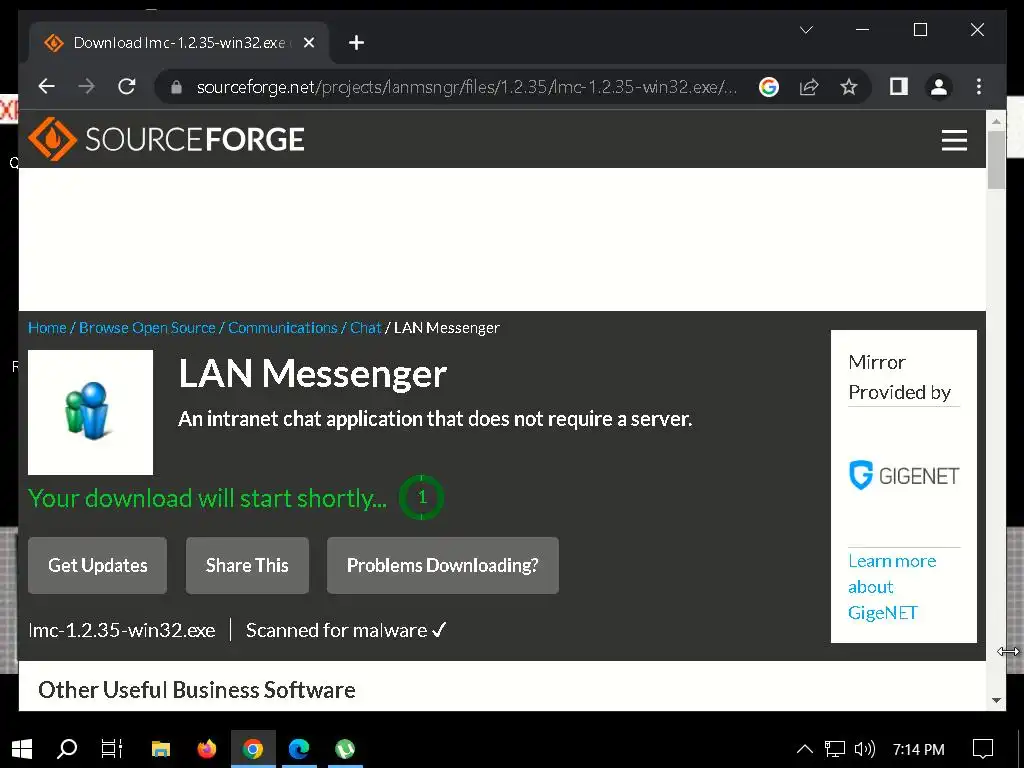This screenshot has width=1024, height=768.
Task: Open Chrome side panel
Action: coord(899,87)
